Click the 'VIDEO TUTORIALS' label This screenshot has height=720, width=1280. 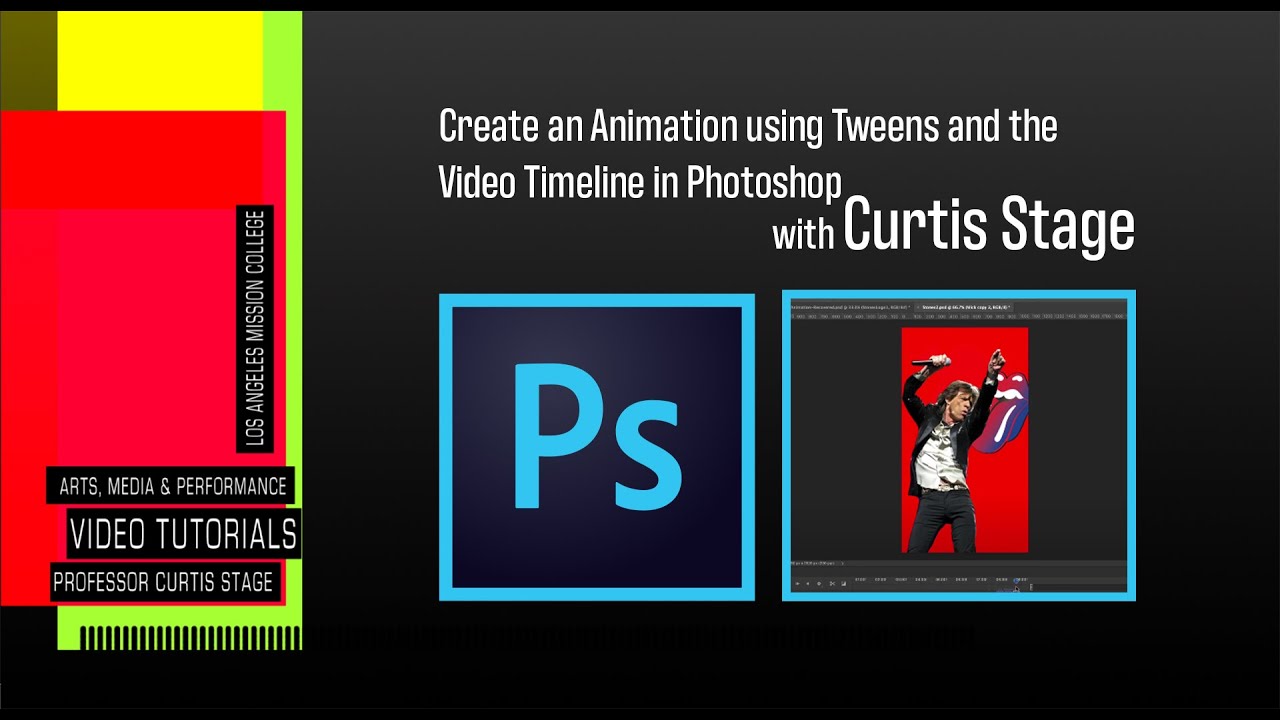tap(183, 535)
